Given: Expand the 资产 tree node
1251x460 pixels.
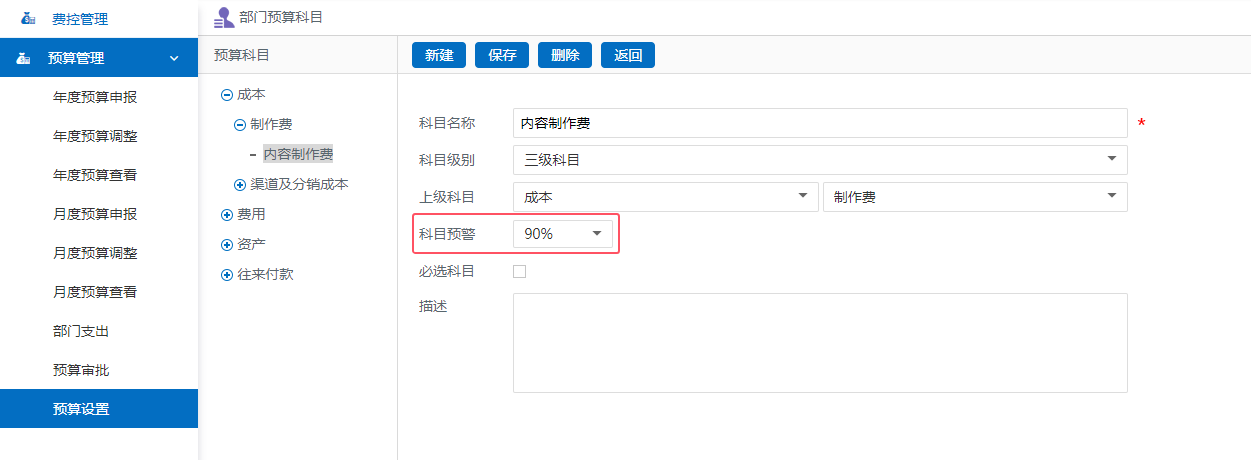Looking at the screenshot, I should pyautogui.click(x=226, y=244).
